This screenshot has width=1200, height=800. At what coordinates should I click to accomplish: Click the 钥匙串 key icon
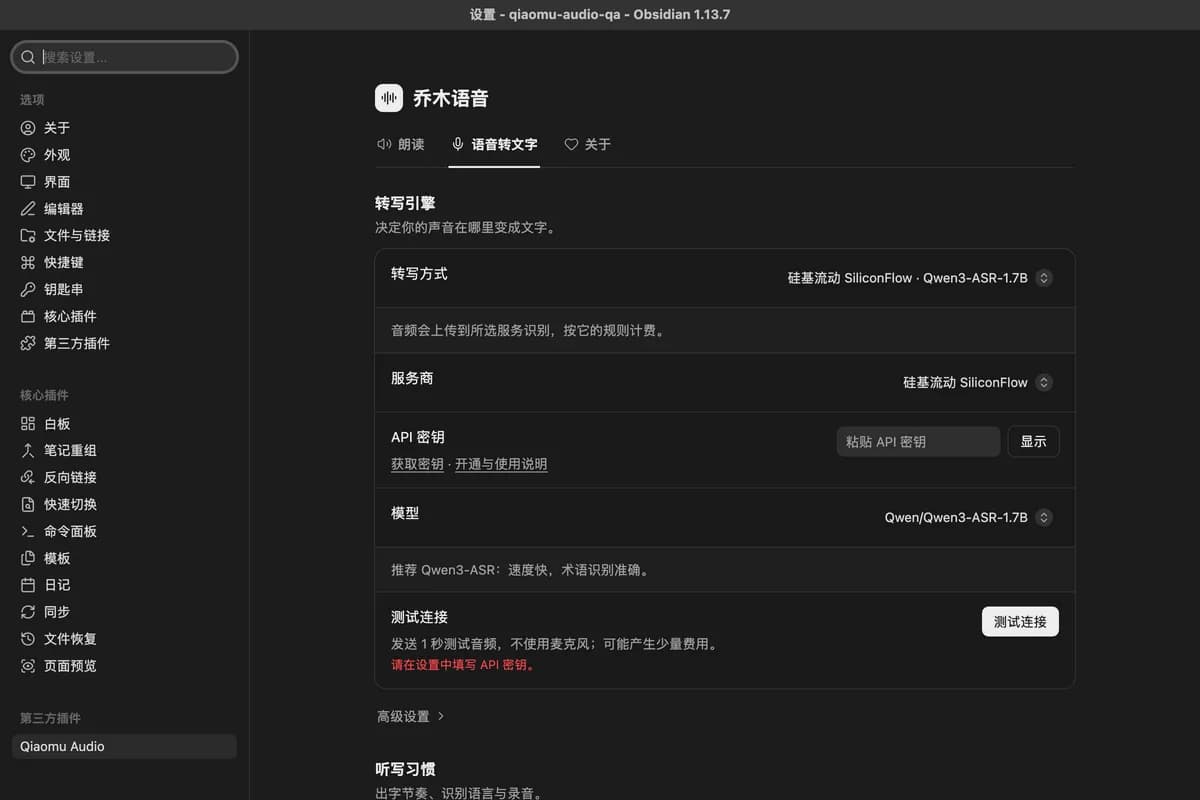[28, 289]
